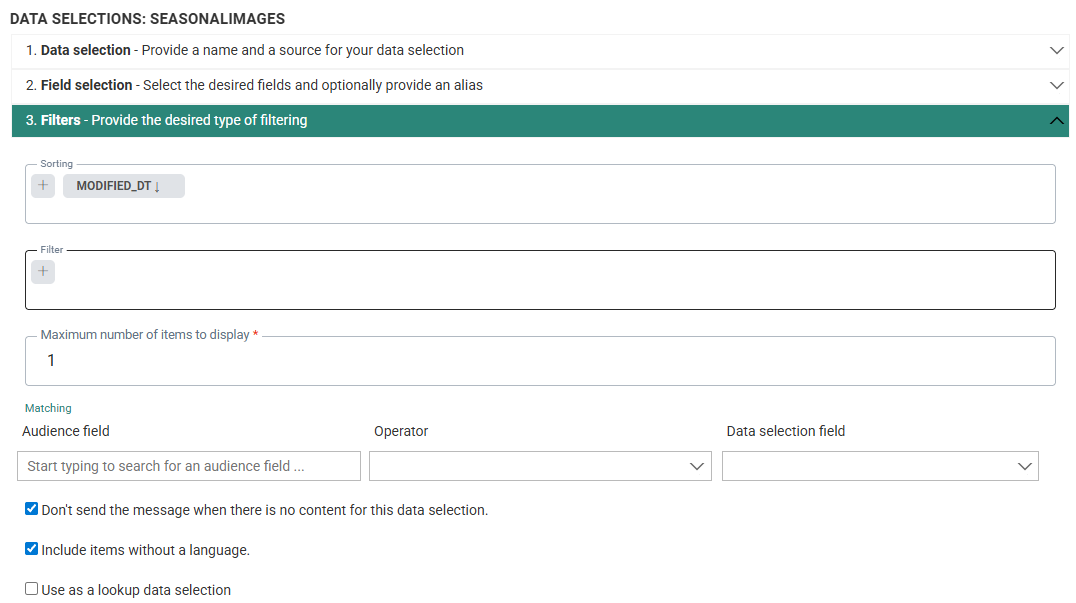Open the 1. Data selection step header
This screenshot has height=603, width=1076.
pyautogui.click(x=245, y=50)
